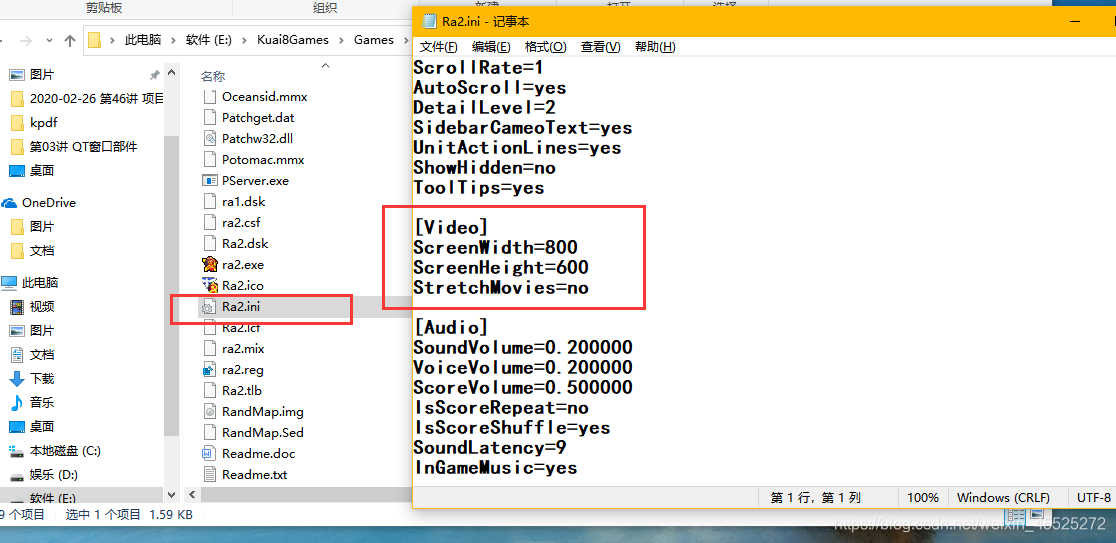Viewport: 1116px width, 543px height.
Task: Click the Notepad title bar icon
Action: (x=429, y=21)
